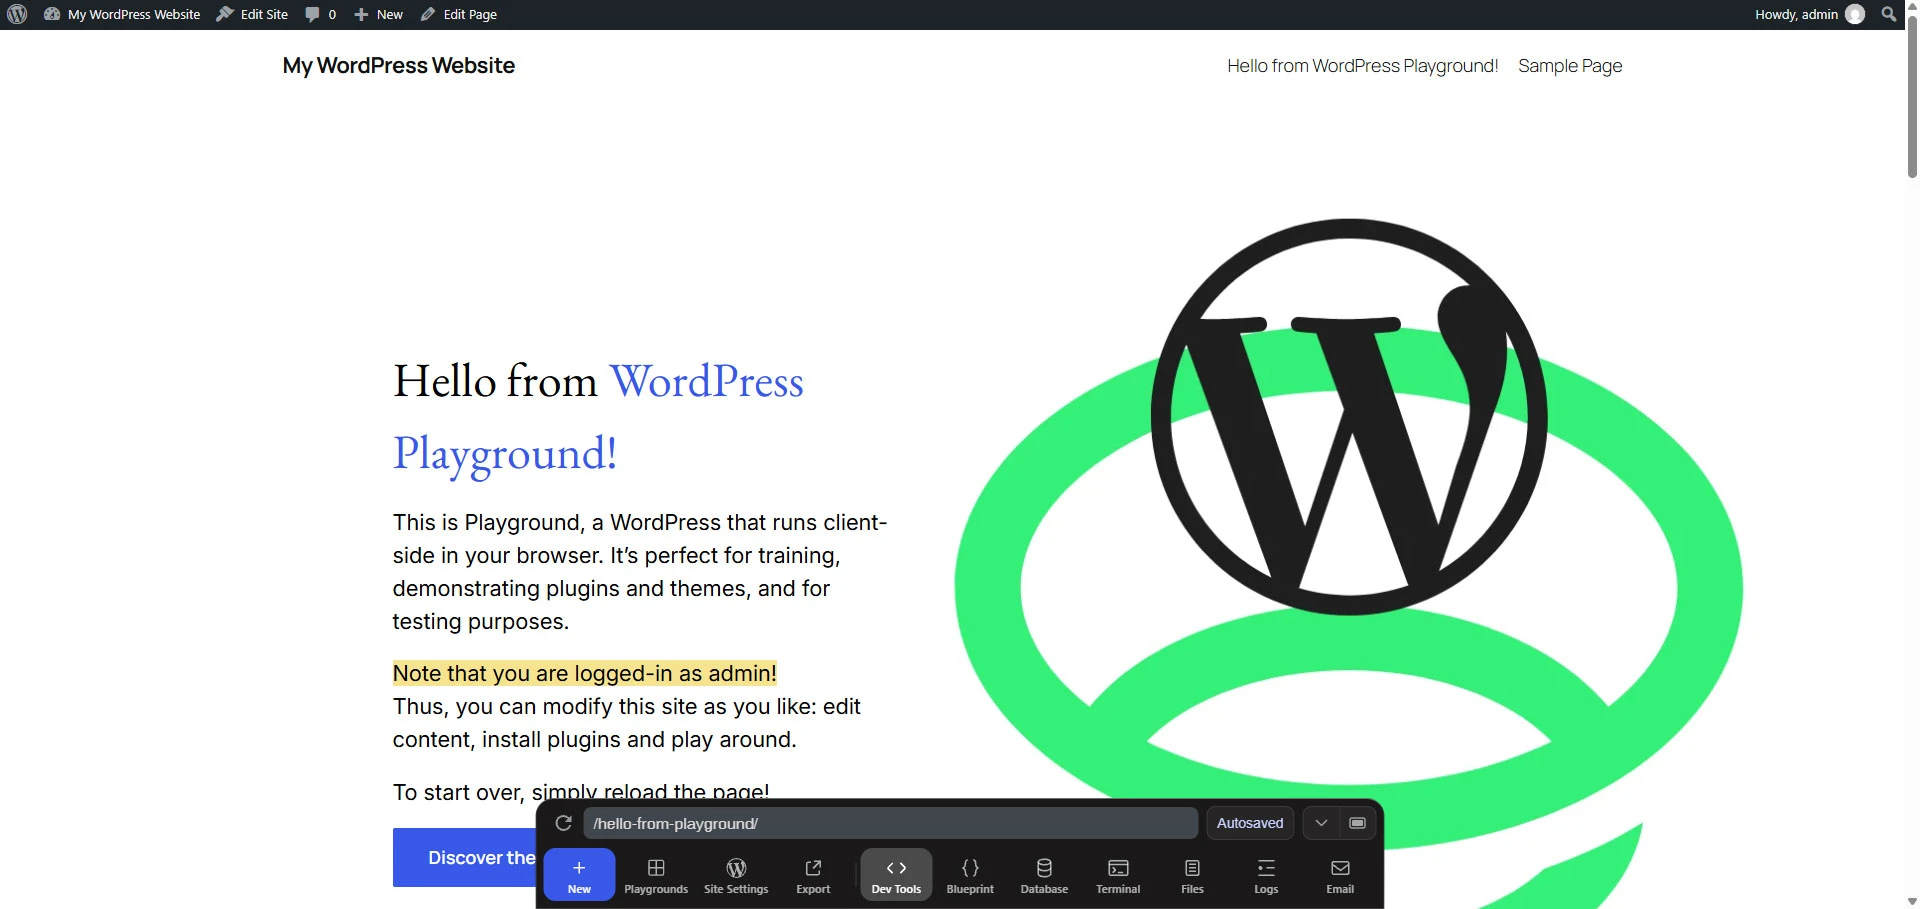The width and height of the screenshot is (1920, 909).
Task: Click the Export tool
Action: click(813, 874)
